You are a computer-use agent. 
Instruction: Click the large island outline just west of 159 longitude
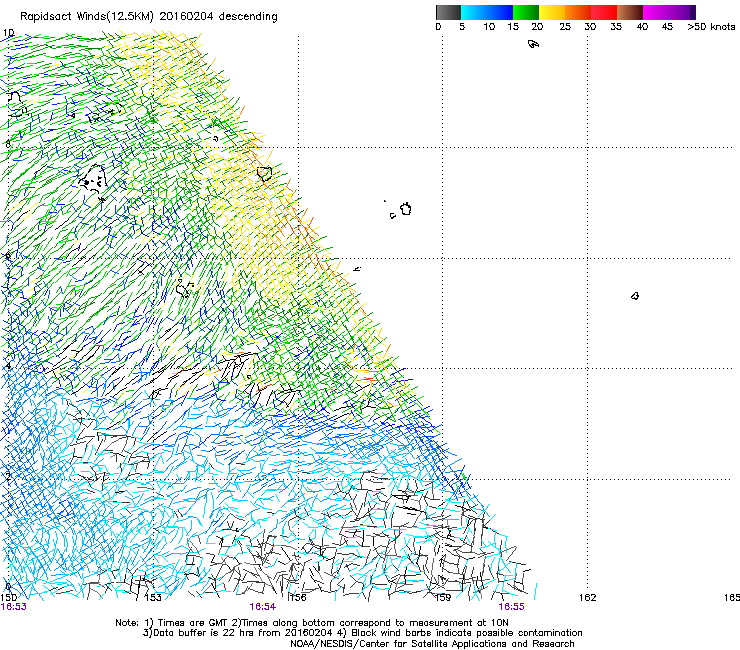(x=406, y=209)
